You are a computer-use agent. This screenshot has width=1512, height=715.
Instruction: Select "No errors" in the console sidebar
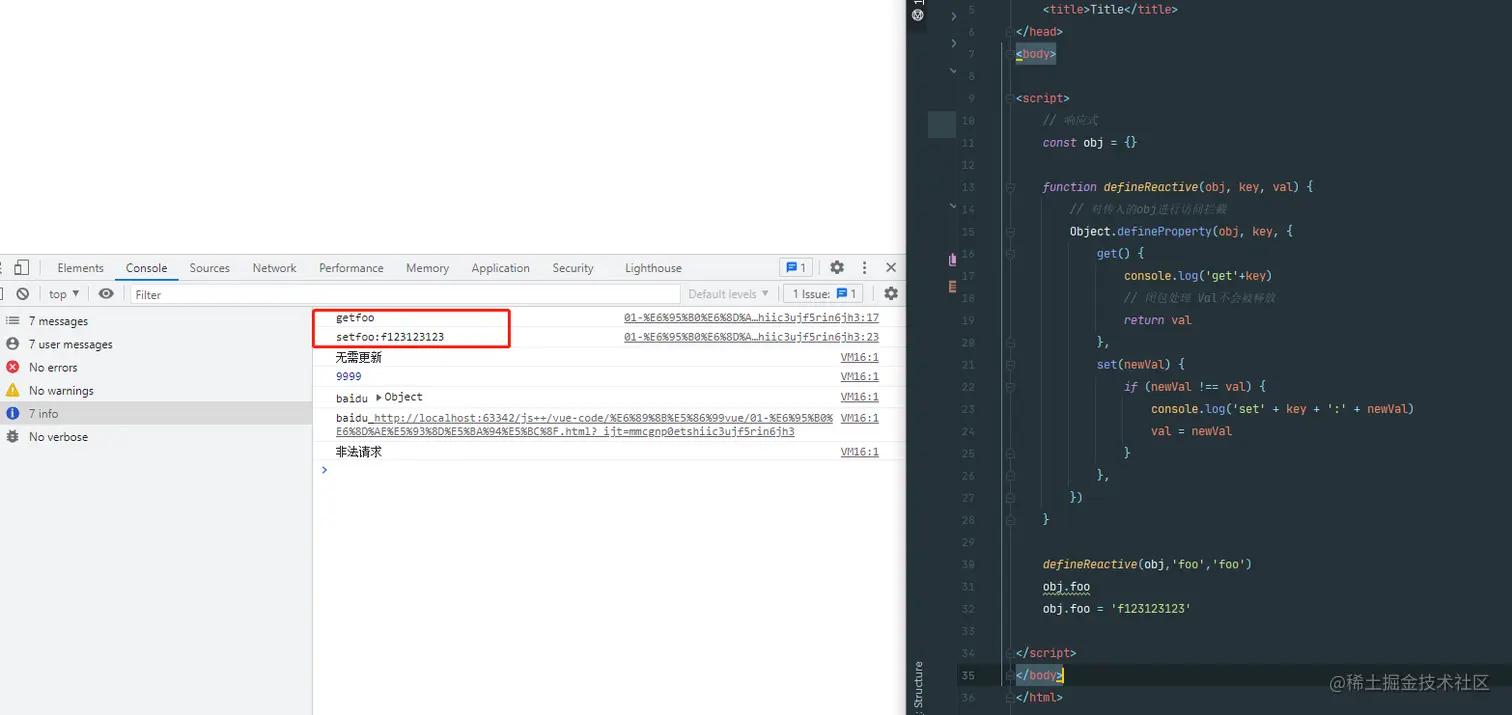click(156, 367)
